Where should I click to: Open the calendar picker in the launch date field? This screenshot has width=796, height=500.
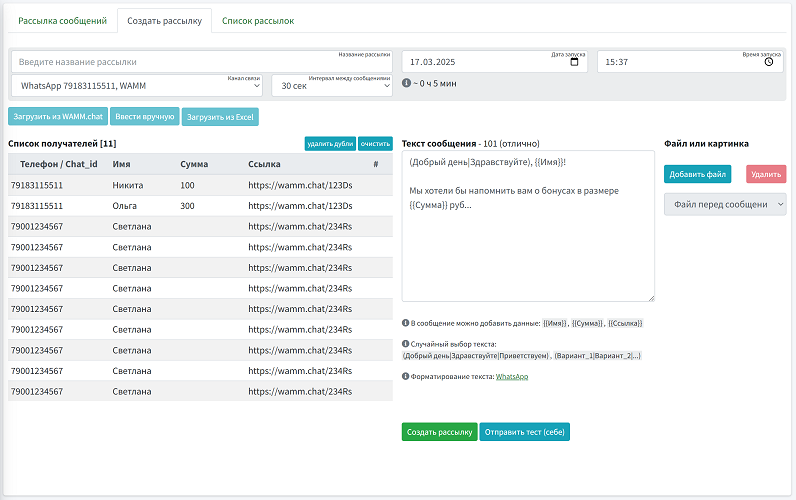click(x=573, y=62)
